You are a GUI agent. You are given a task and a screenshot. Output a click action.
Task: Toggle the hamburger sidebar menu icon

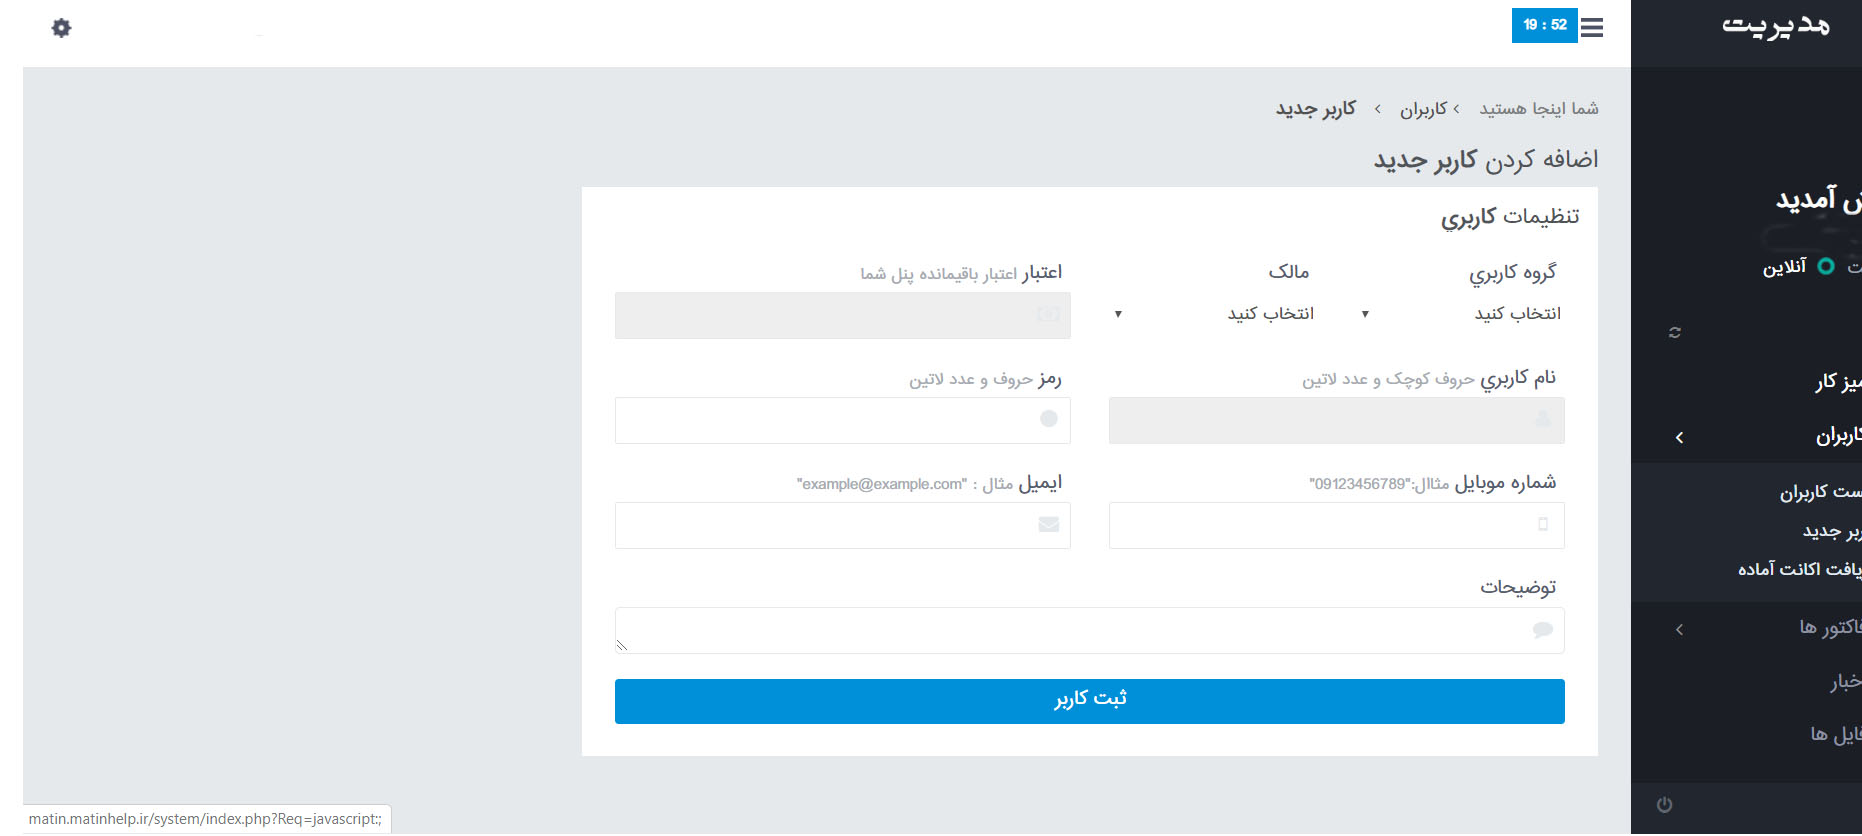[1592, 28]
